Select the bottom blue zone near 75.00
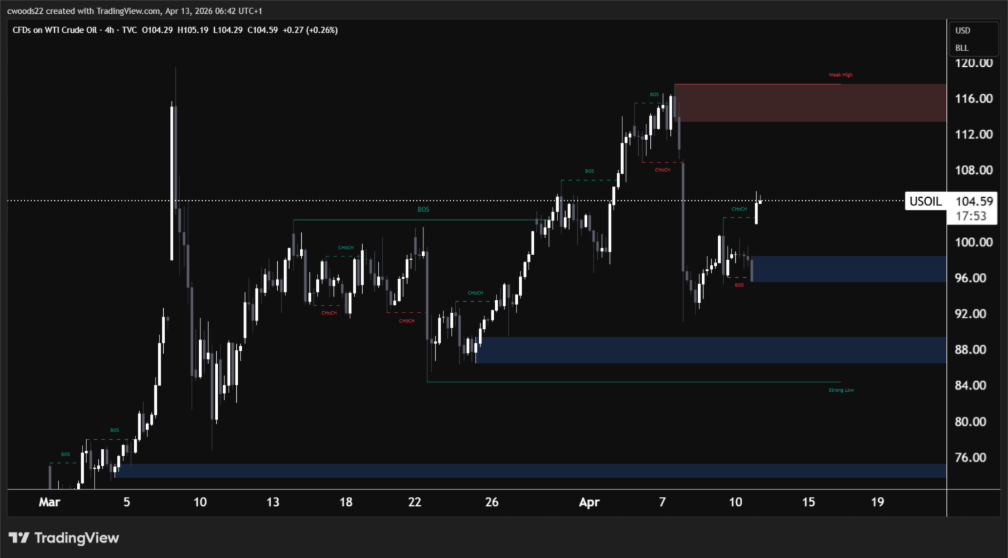The image size is (1008, 558). (530, 470)
